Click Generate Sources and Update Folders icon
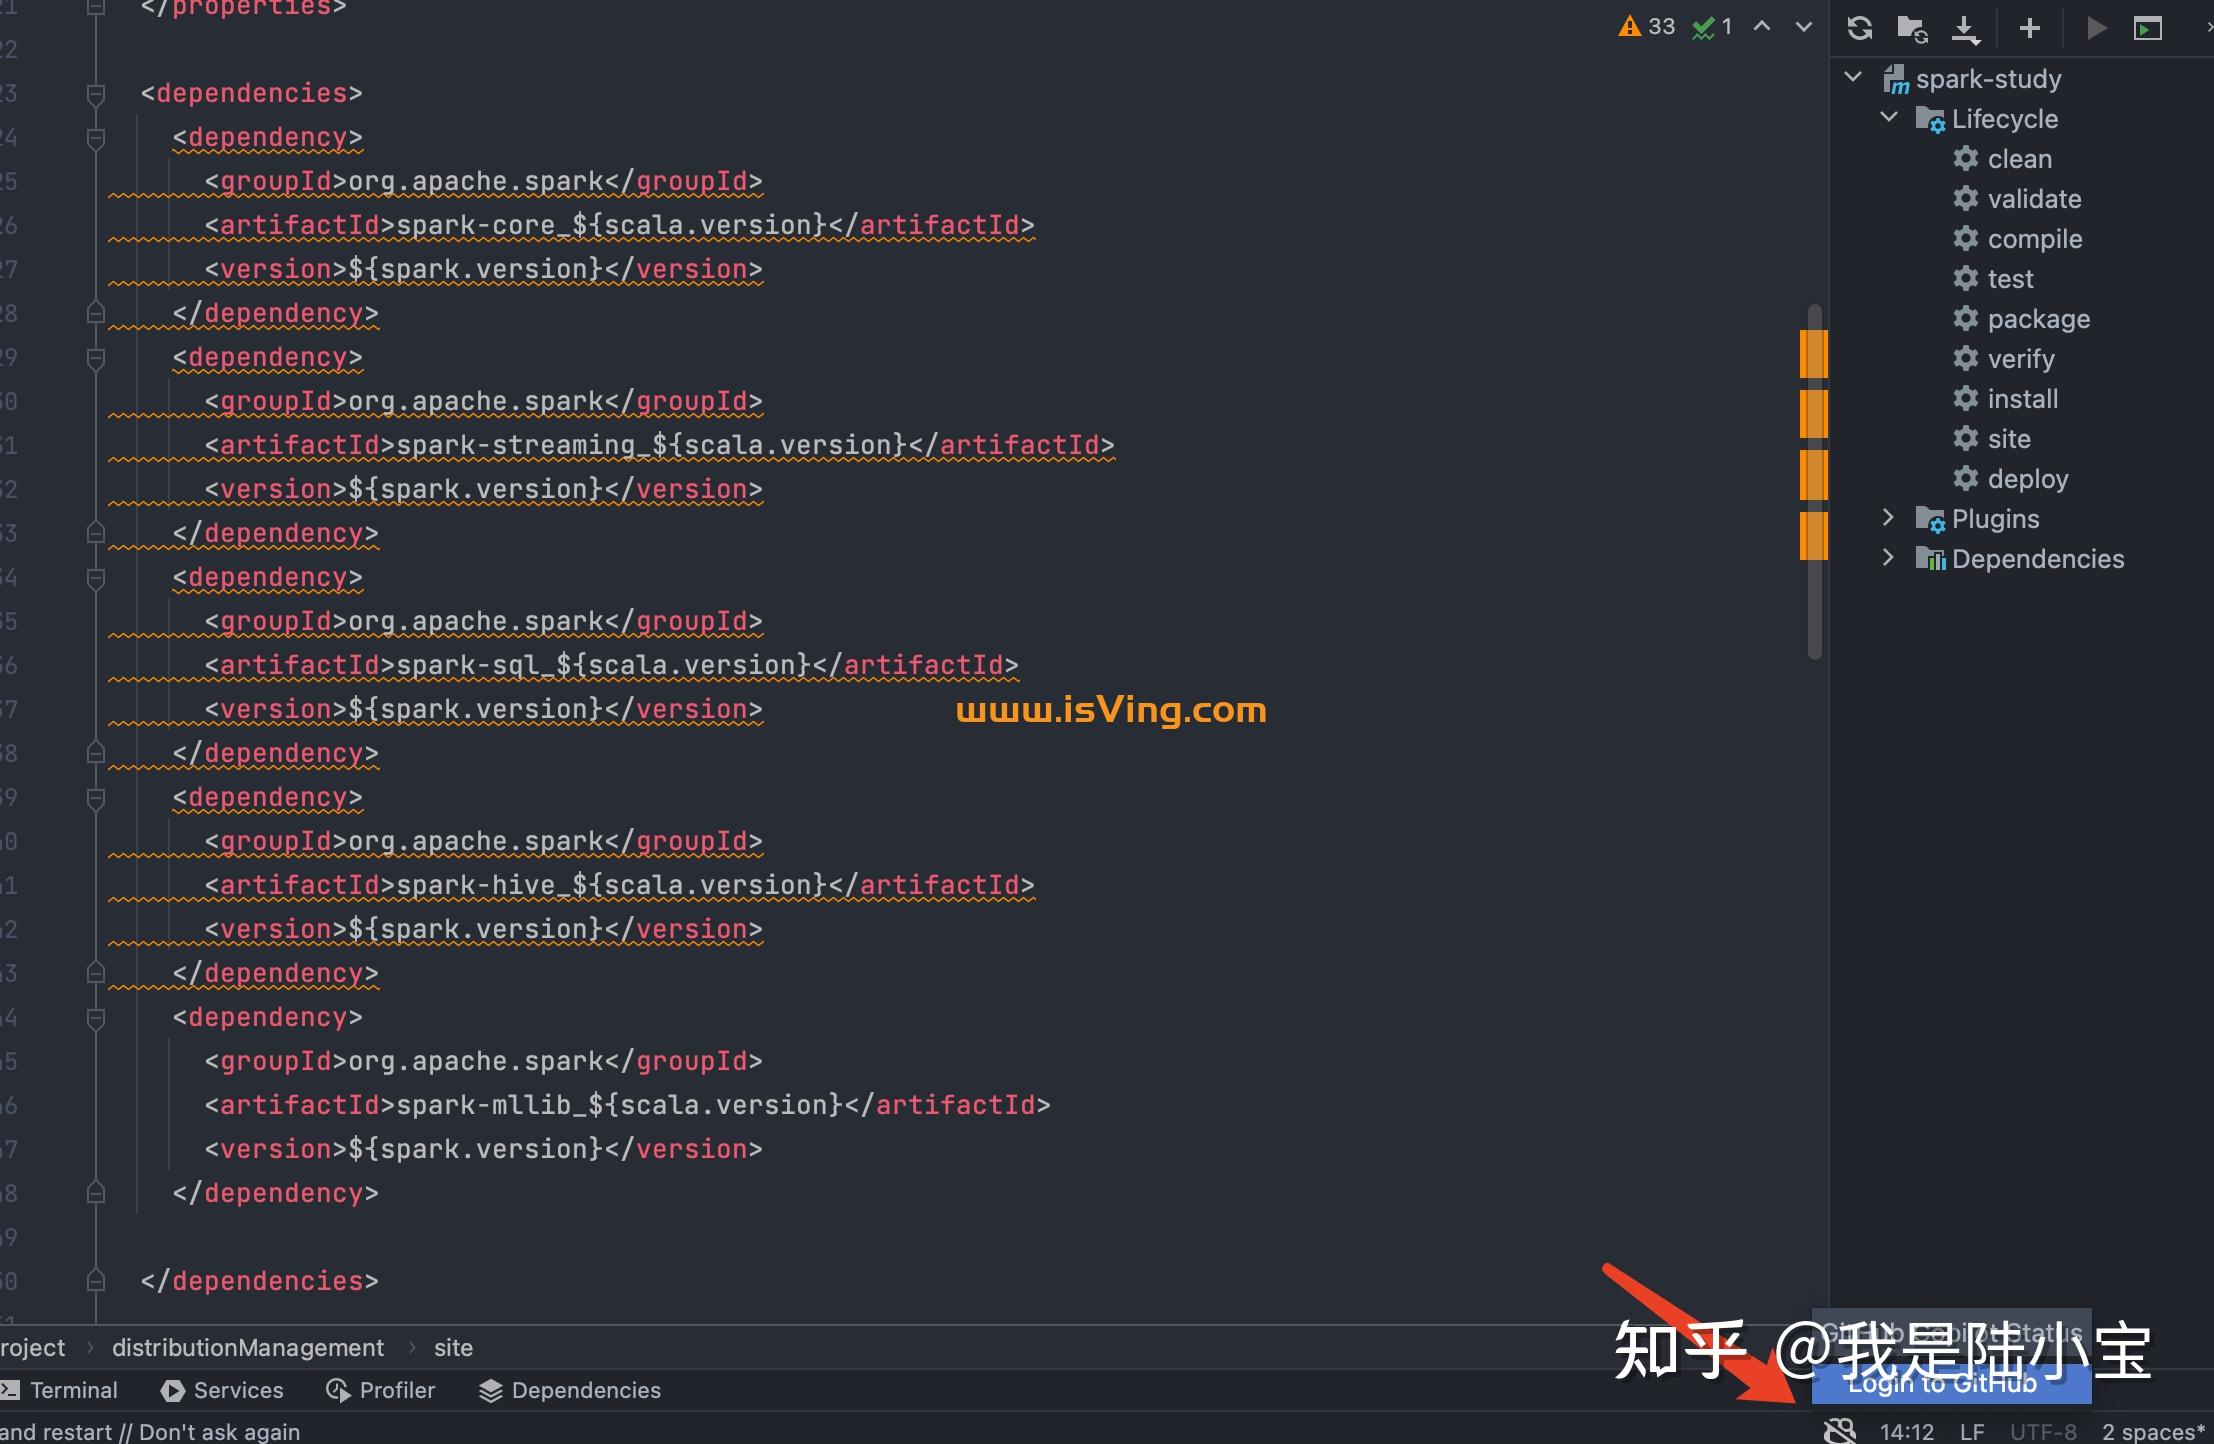The width and height of the screenshot is (2214, 1444). pyautogui.click(x=1914, y=29)
